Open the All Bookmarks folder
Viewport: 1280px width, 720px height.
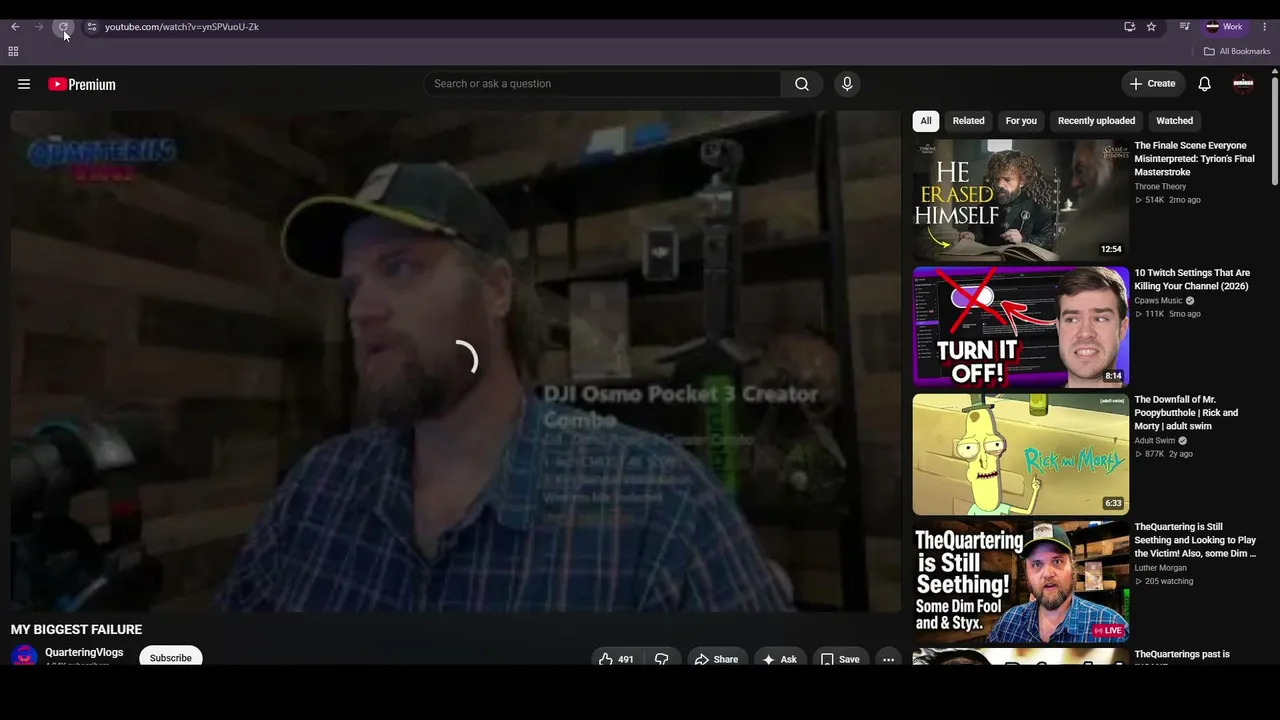click(1237, 51)
